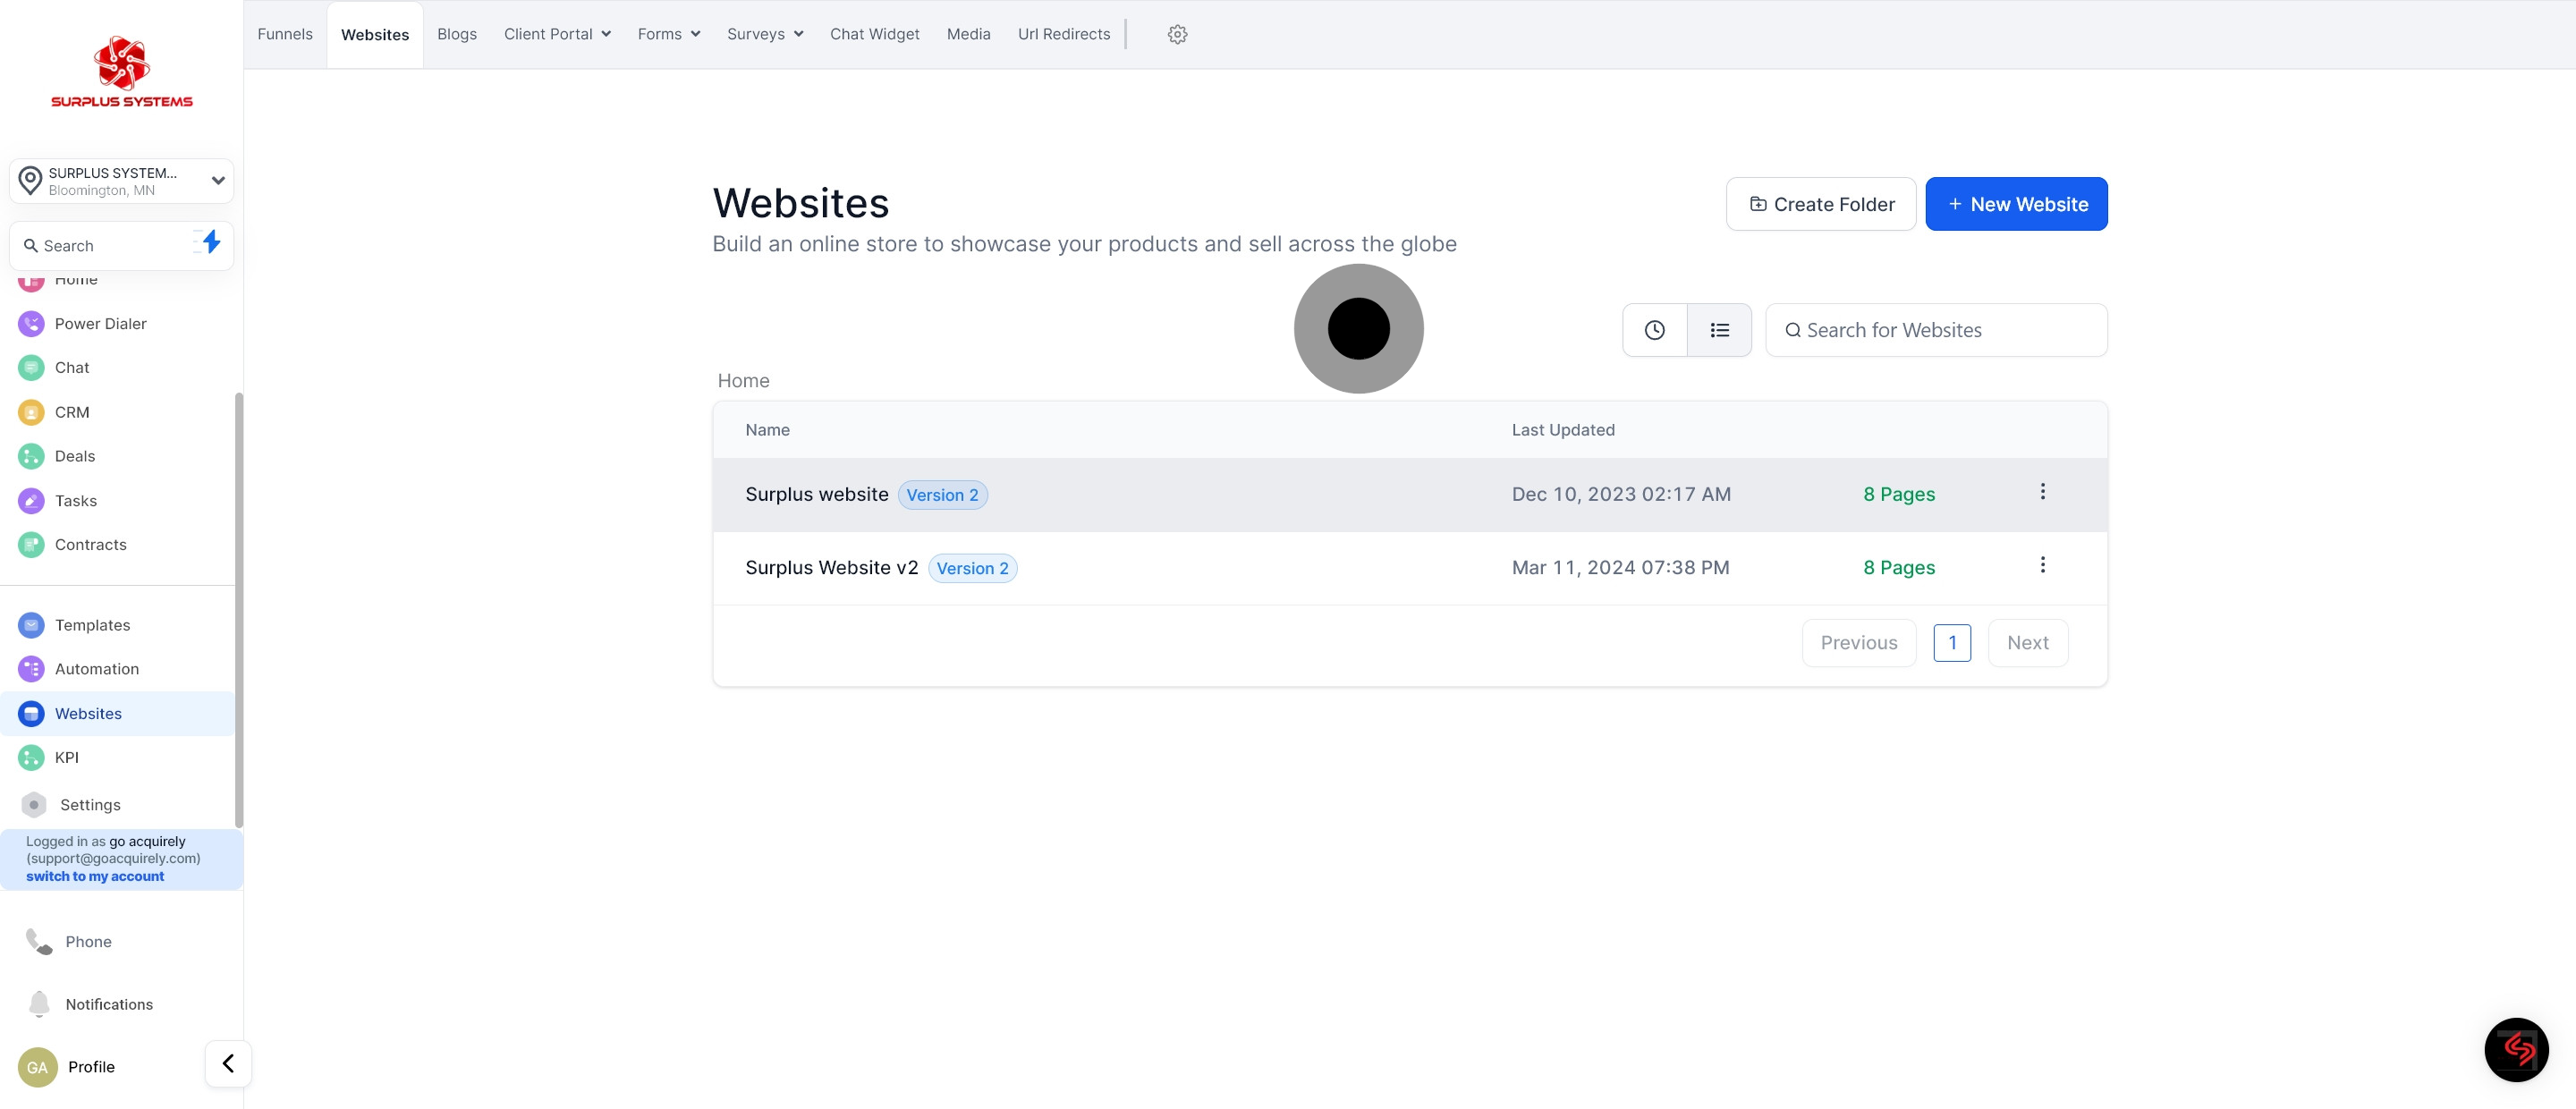Click the switch to my account link
This screenshot has height=1109, width=2576.
click(95, 876)
